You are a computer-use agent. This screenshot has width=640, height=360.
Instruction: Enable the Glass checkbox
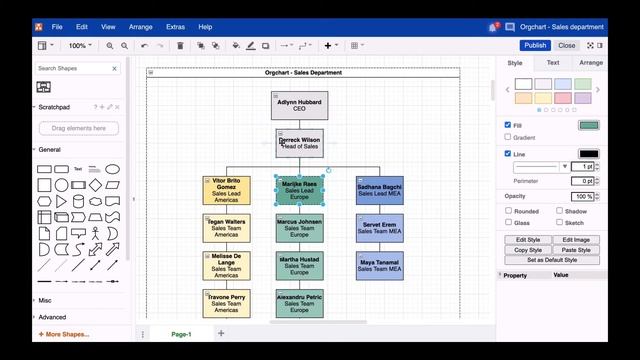(509, 222)
